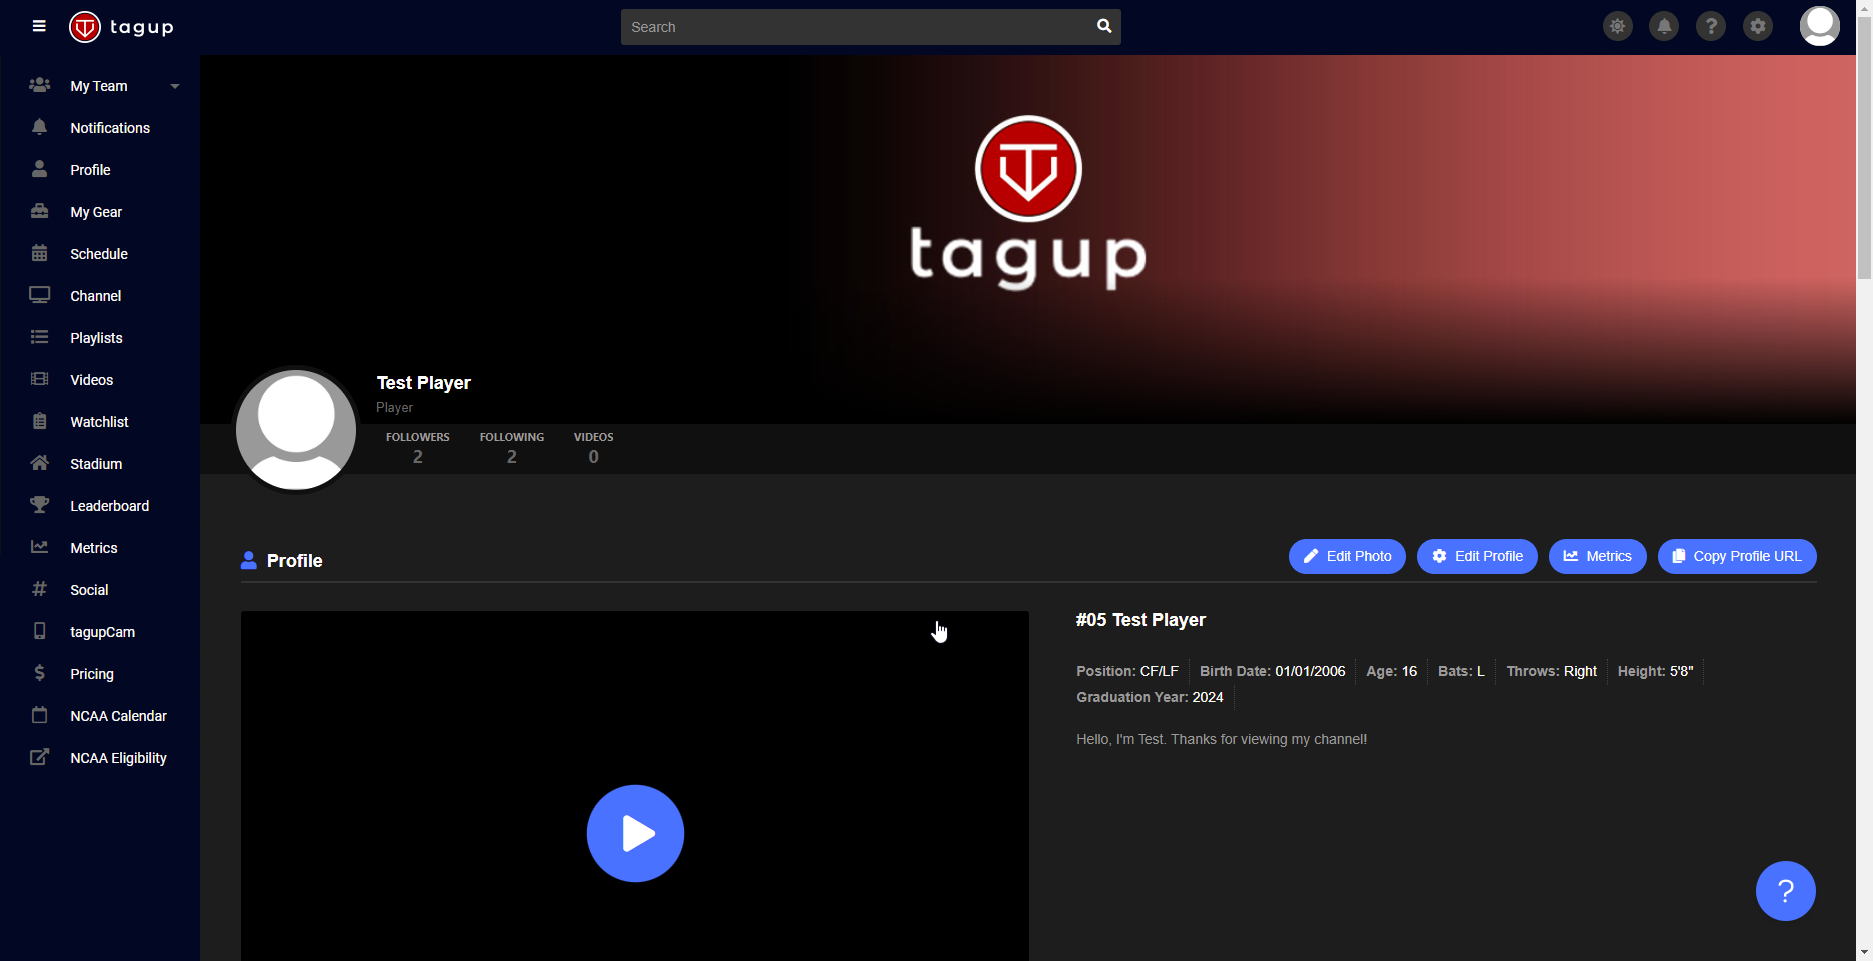Image resolution: width=1873 pixels, height=961 pixels.
Task: Open the Playlists section
Action: point(96,337)
